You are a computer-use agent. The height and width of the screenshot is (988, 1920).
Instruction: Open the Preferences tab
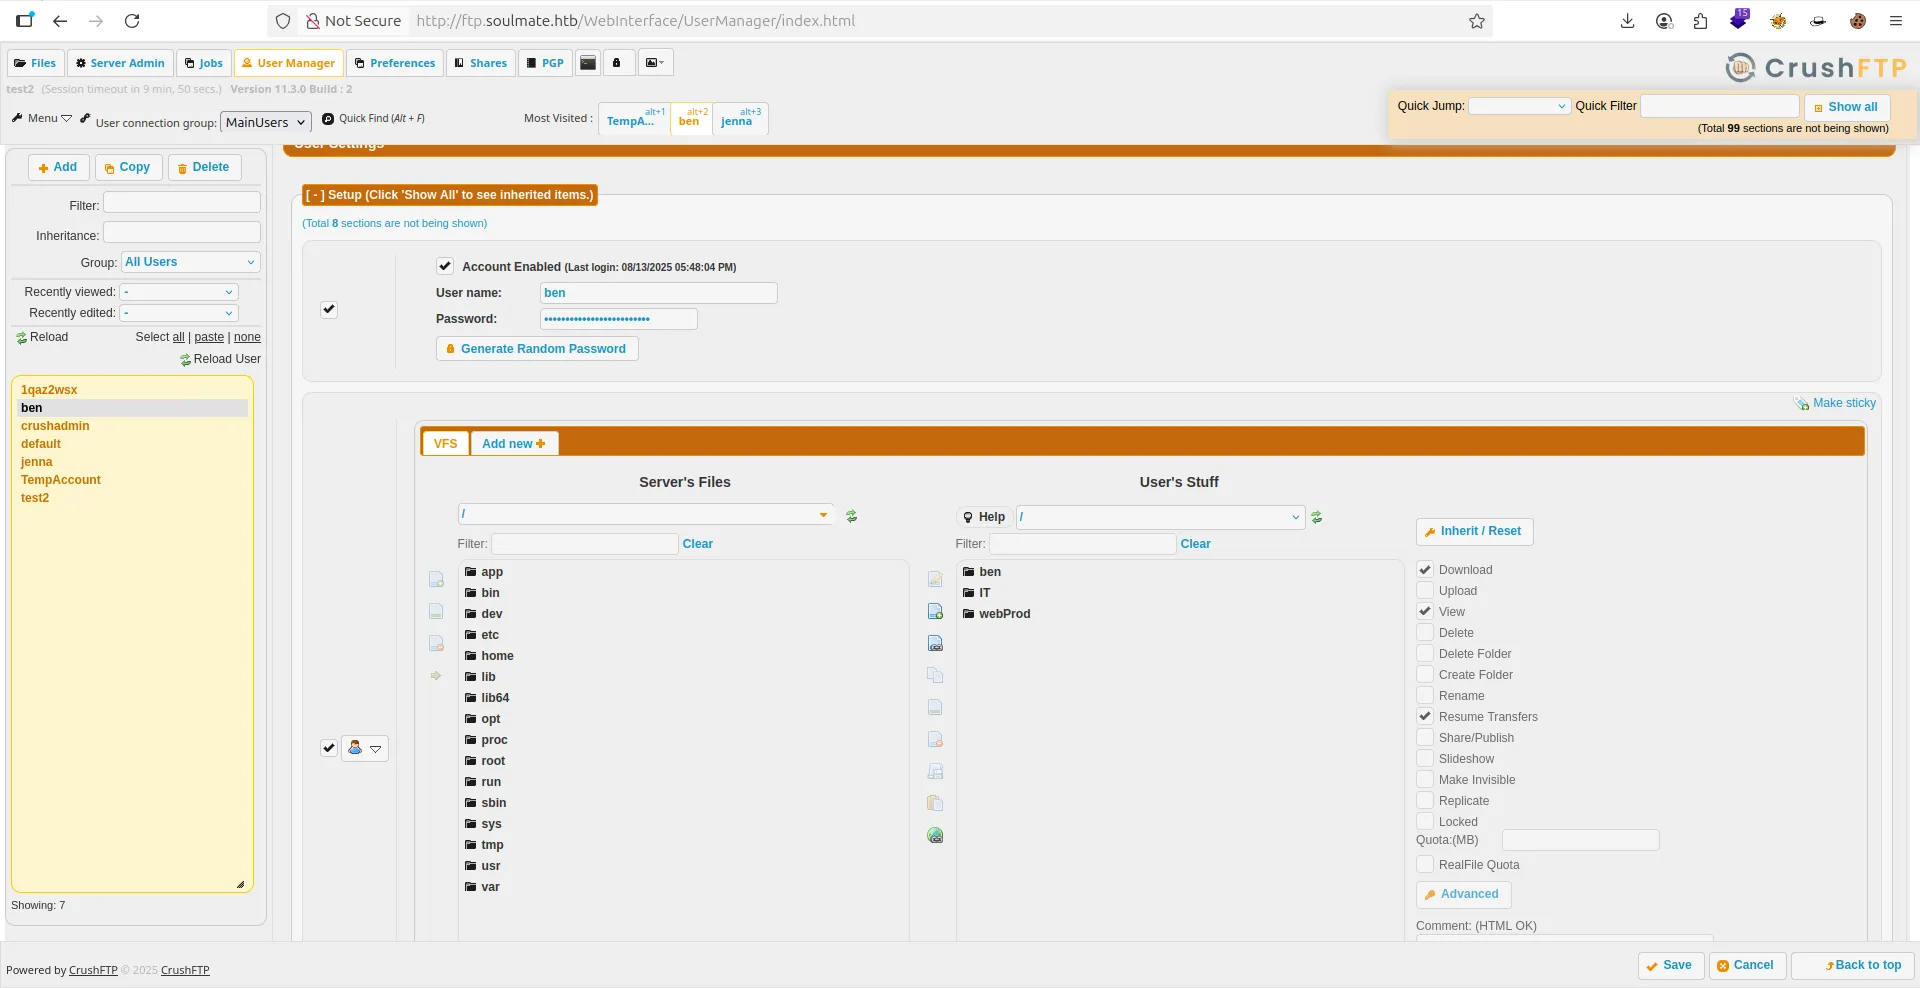[x=395, y=63]
